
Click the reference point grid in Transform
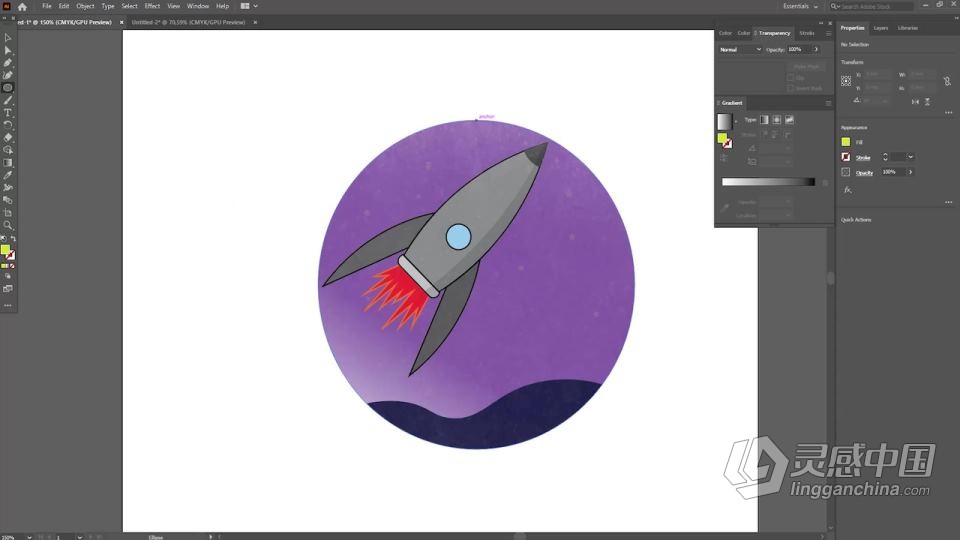click(x=846, y=81)
